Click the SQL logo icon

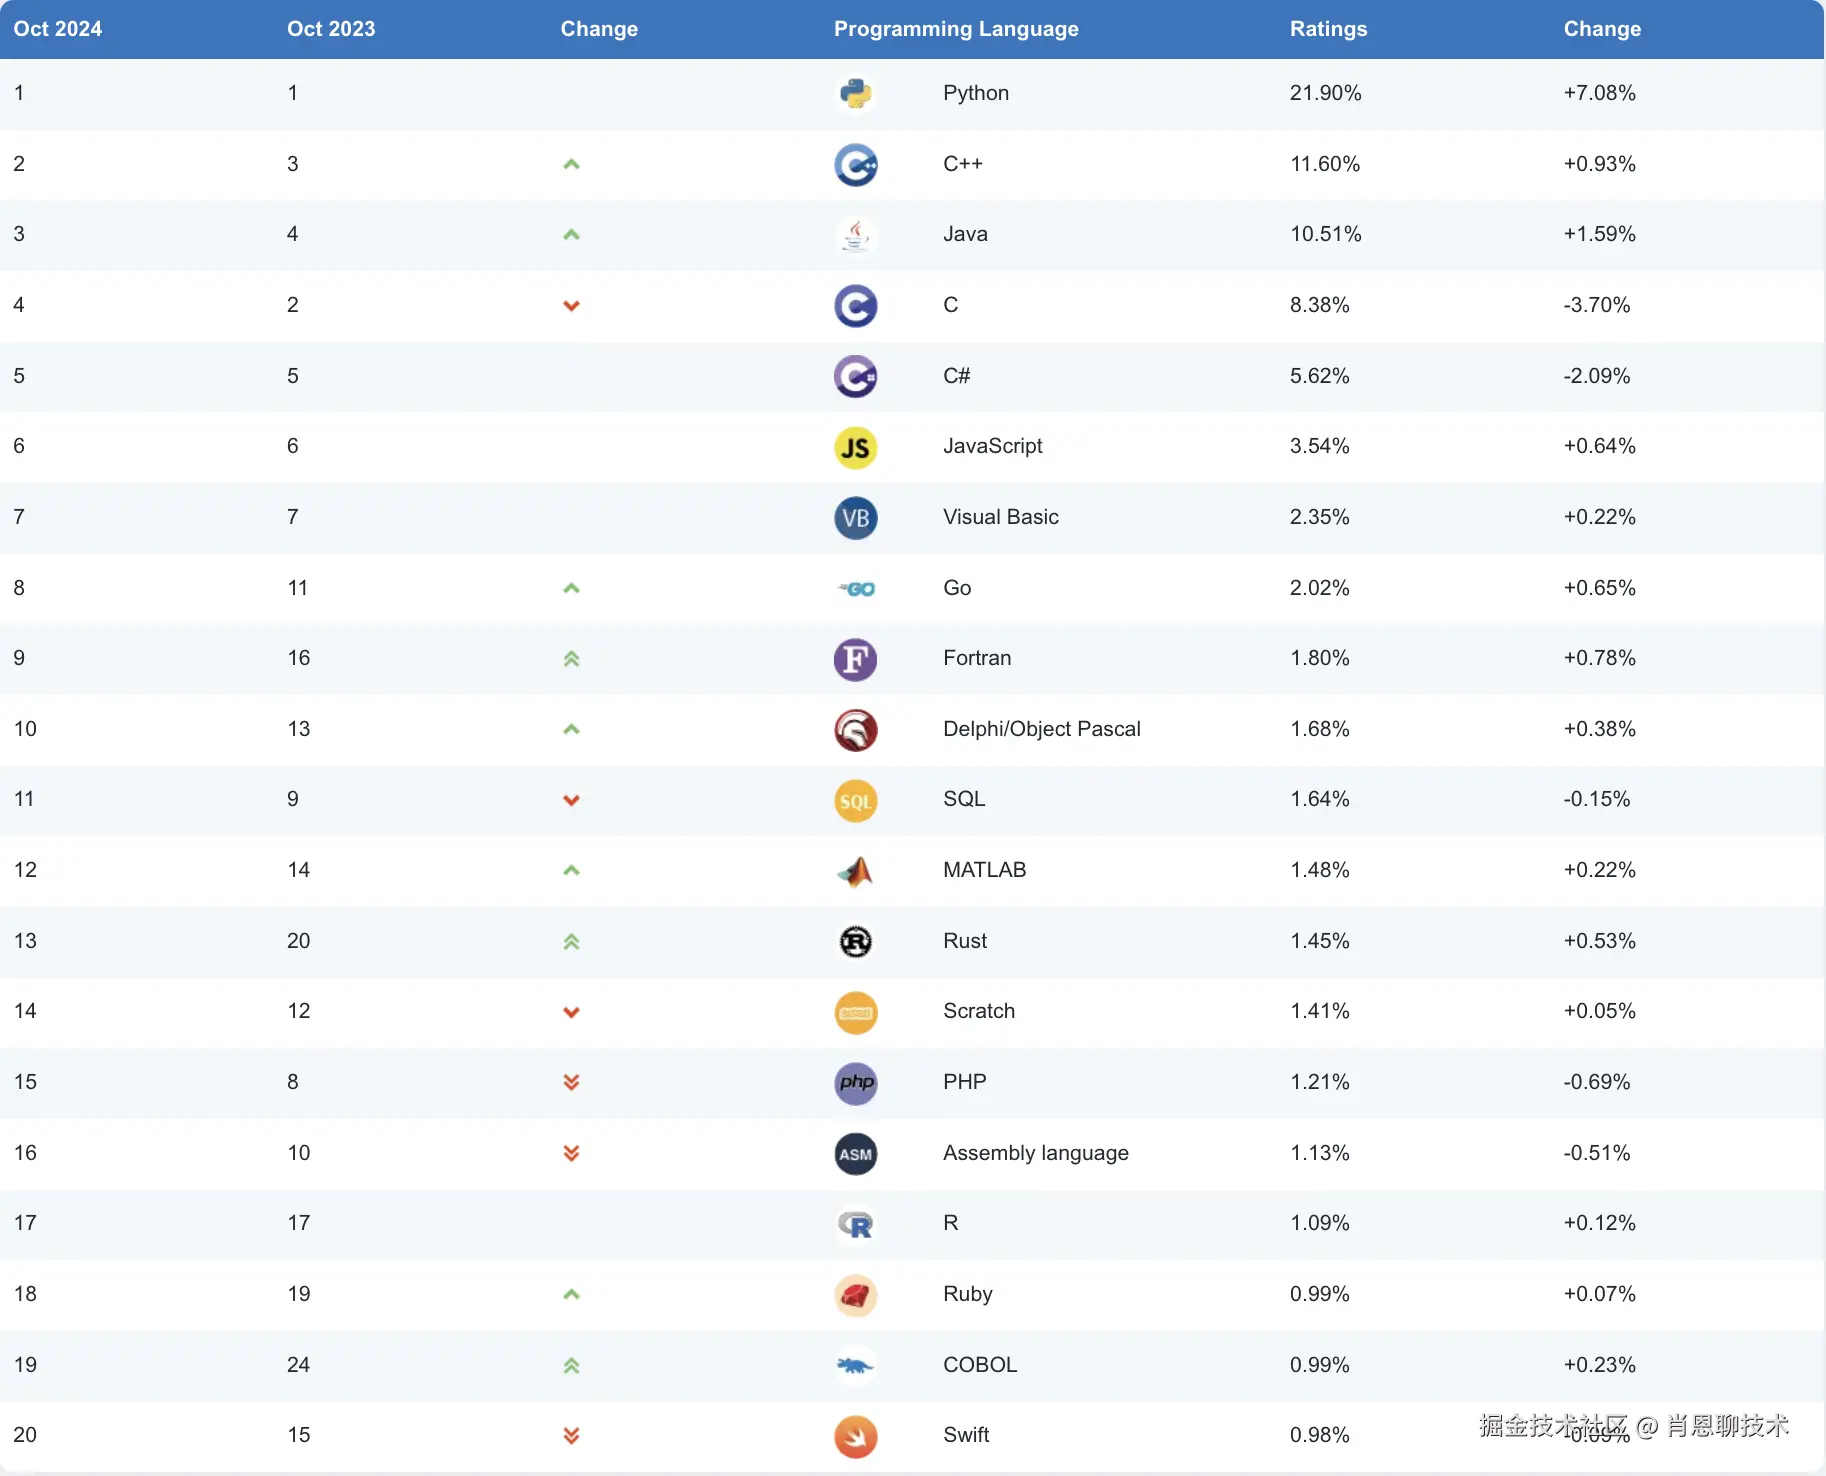[855, 801]
